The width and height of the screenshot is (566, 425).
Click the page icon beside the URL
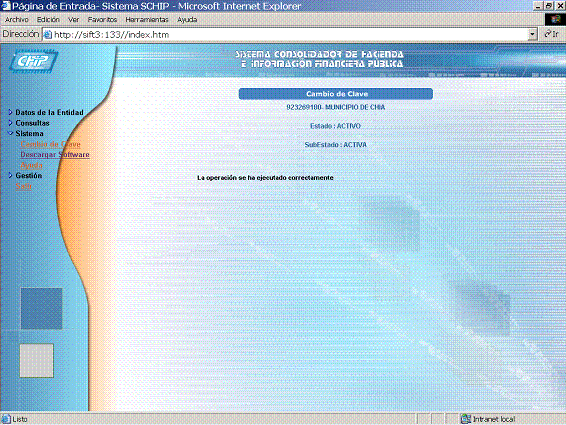click(48, 35)
